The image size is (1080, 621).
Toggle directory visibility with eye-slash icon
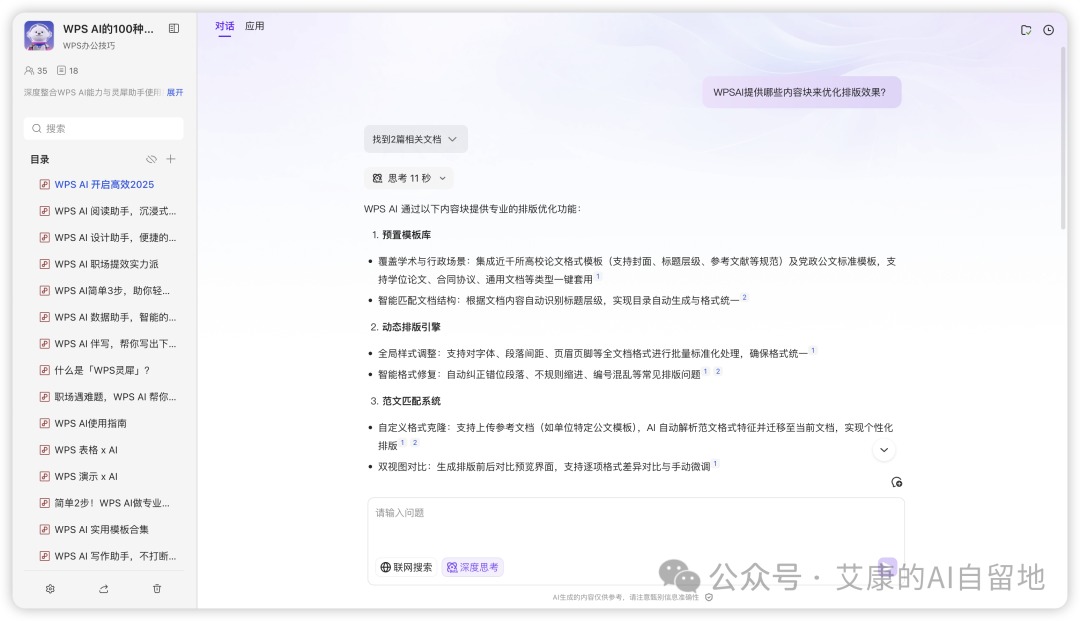tap(150, 159)
